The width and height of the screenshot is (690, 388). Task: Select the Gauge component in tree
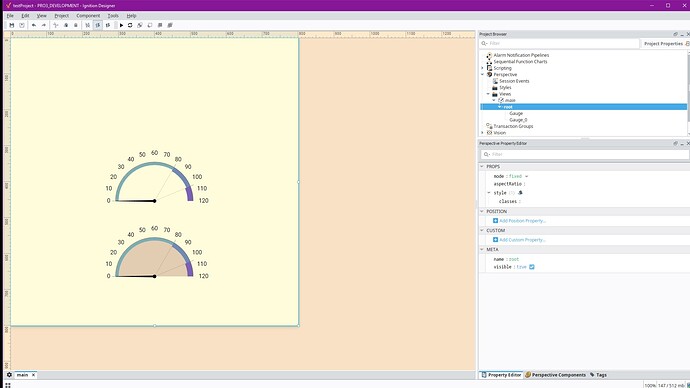coord(516,113)
